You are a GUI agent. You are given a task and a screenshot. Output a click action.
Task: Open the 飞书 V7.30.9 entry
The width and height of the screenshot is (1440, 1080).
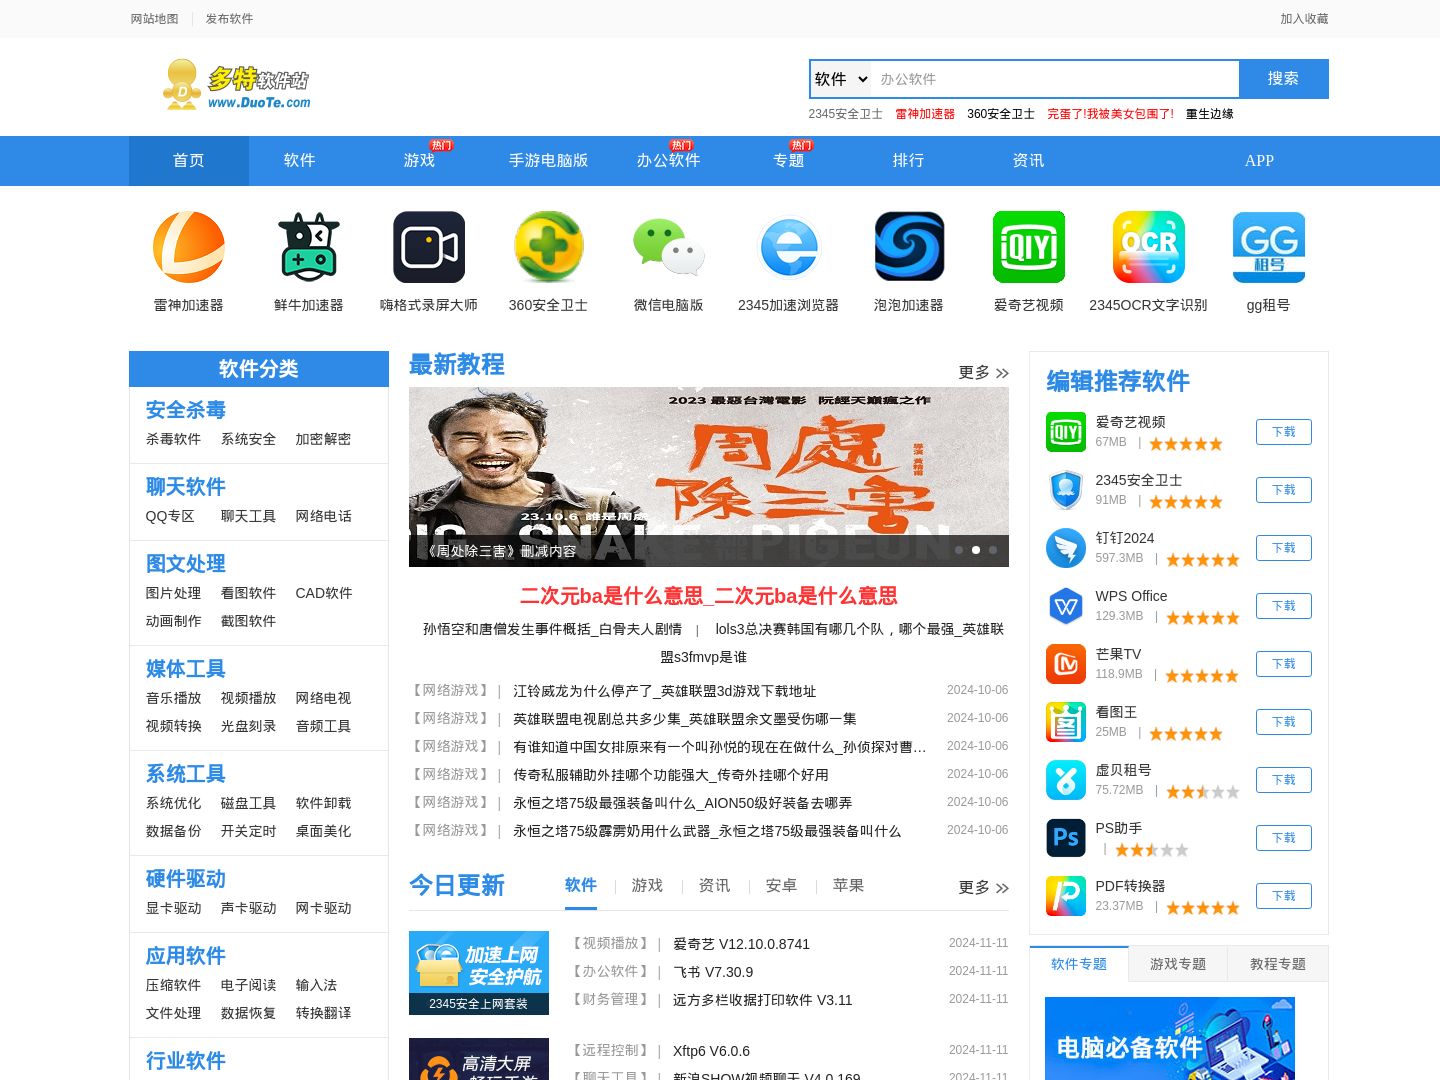(713, 972)
